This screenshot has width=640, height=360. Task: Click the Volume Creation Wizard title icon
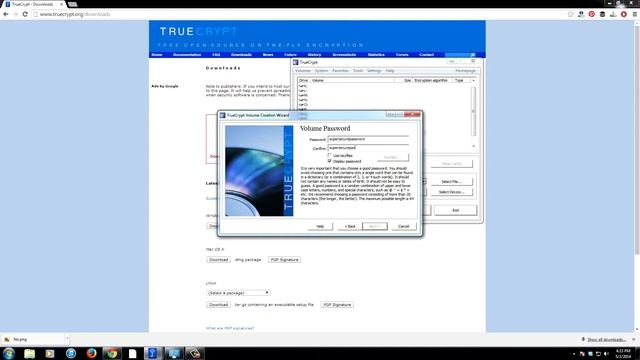(223, 116)
